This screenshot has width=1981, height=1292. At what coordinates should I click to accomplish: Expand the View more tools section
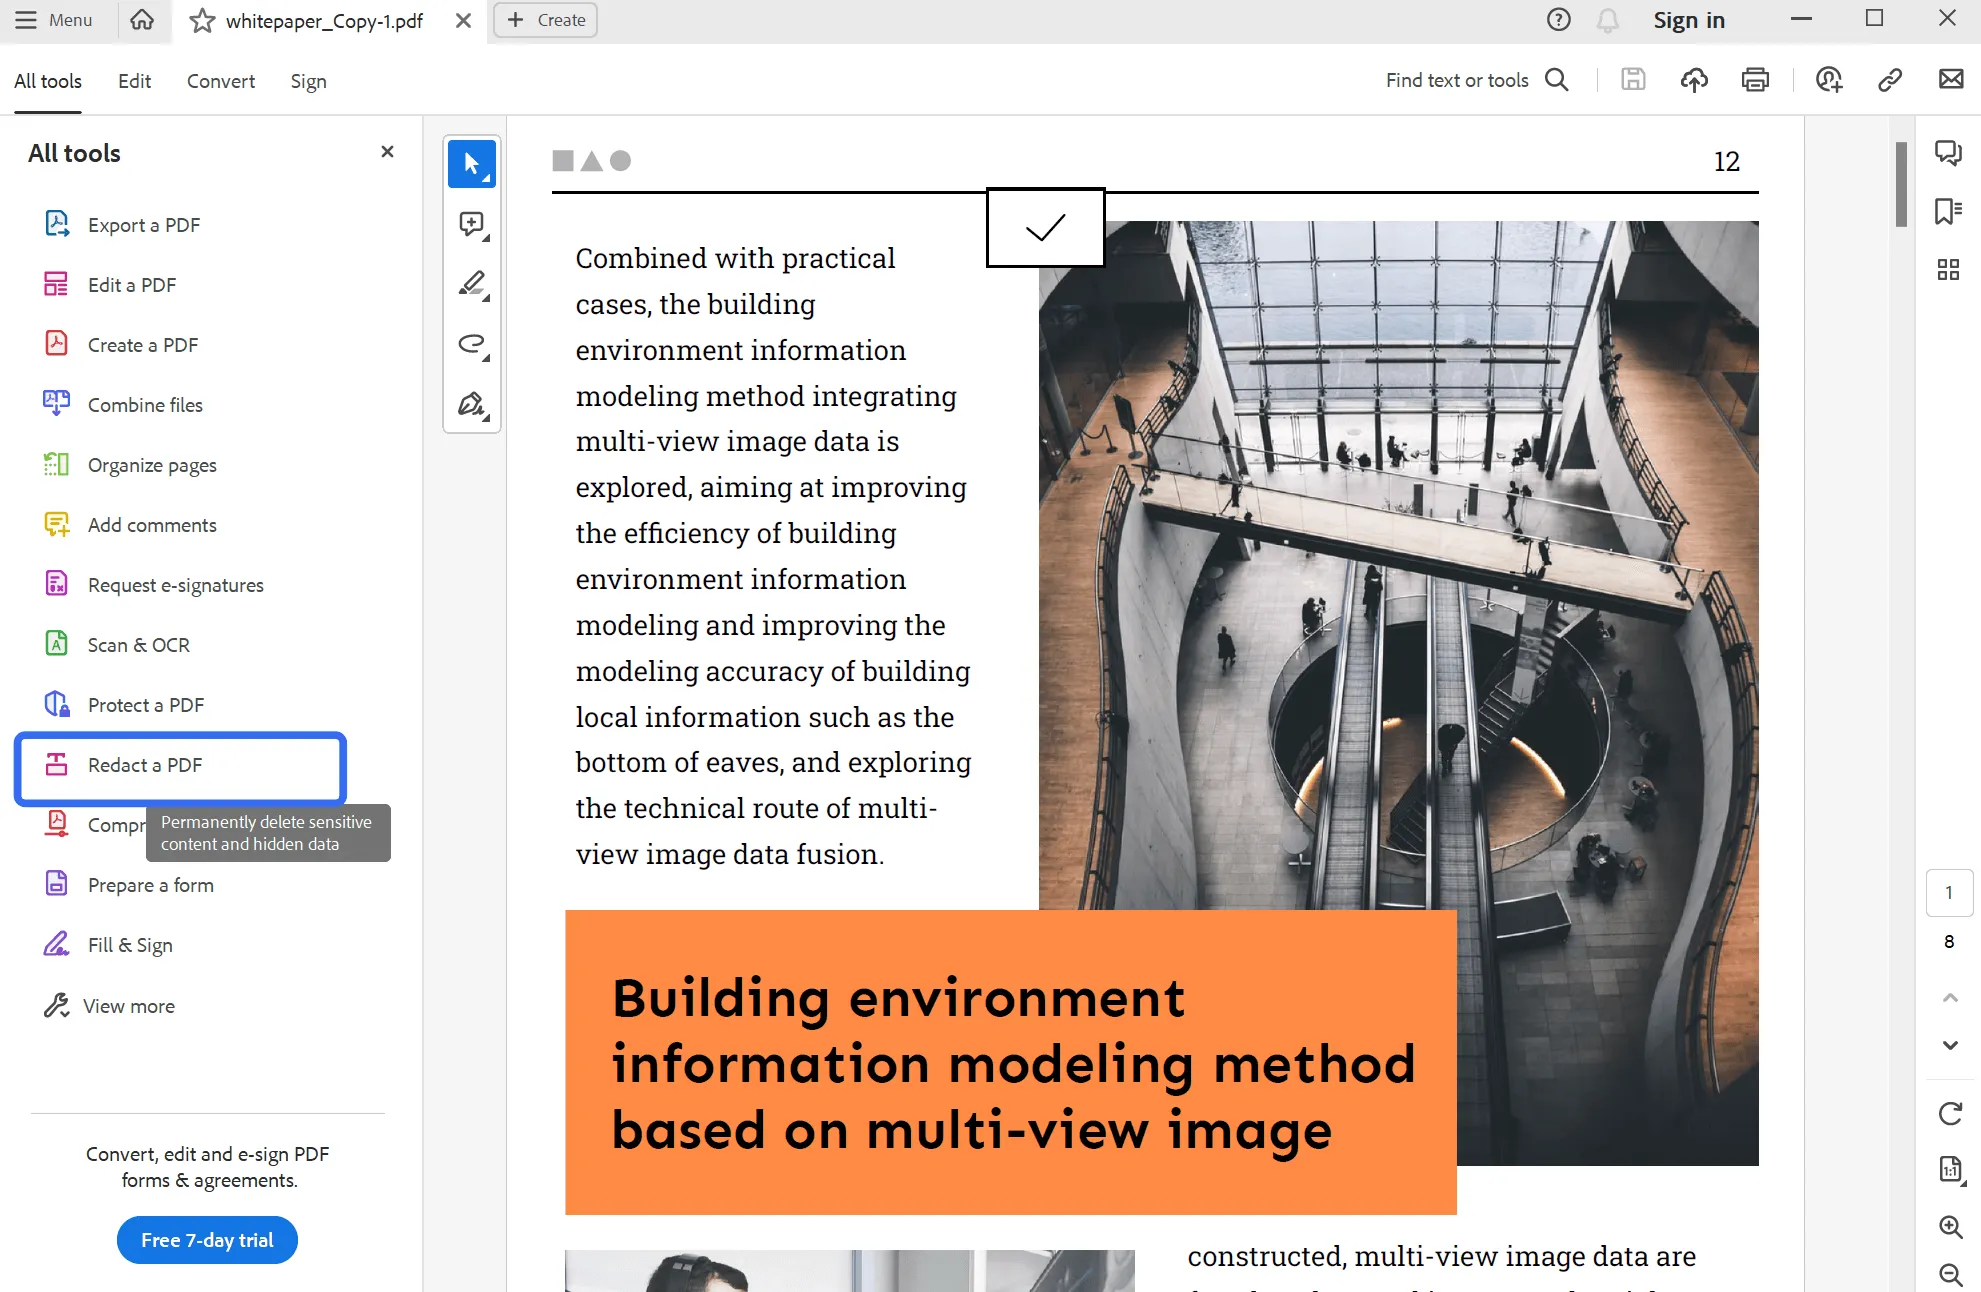pyautogui.click(x=130, y=1005)
